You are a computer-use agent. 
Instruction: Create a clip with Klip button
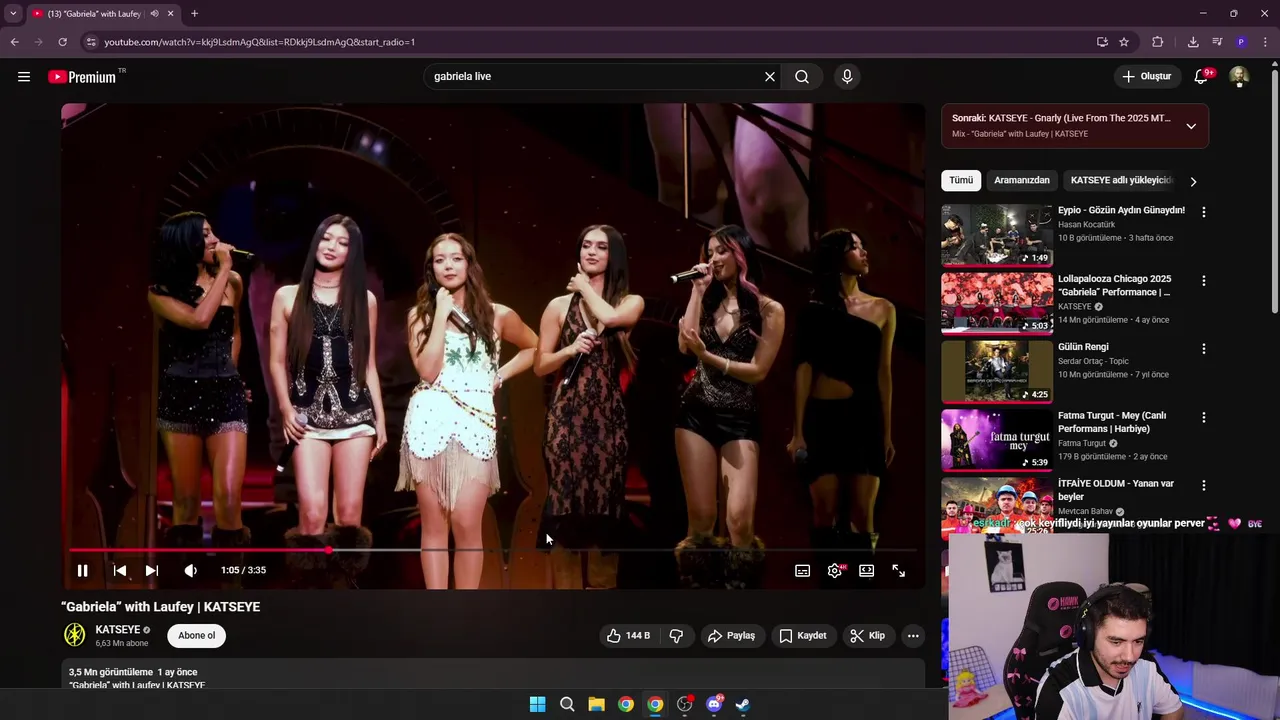[x=867, y=635]
